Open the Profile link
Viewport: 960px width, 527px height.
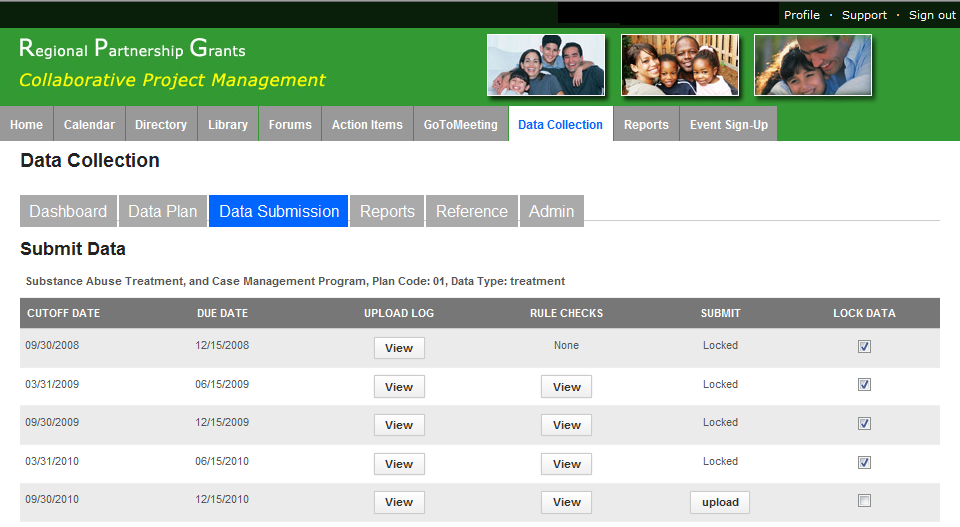(x=801, y=15)
